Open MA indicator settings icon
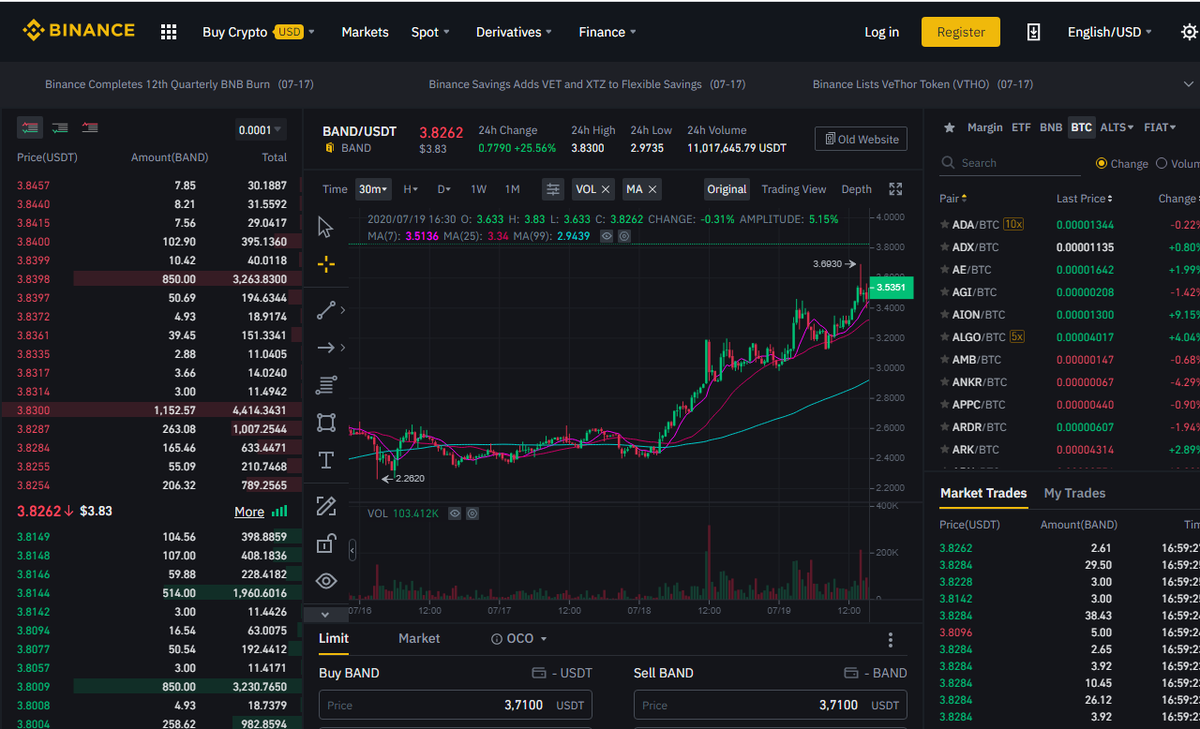This screenshot has height=729, width=1200. click(x=624, y=236)
